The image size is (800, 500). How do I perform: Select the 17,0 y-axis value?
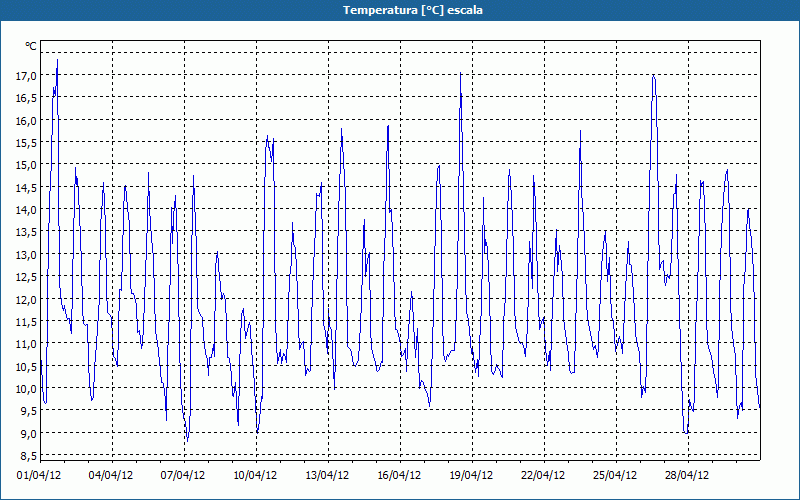[26, 76]
